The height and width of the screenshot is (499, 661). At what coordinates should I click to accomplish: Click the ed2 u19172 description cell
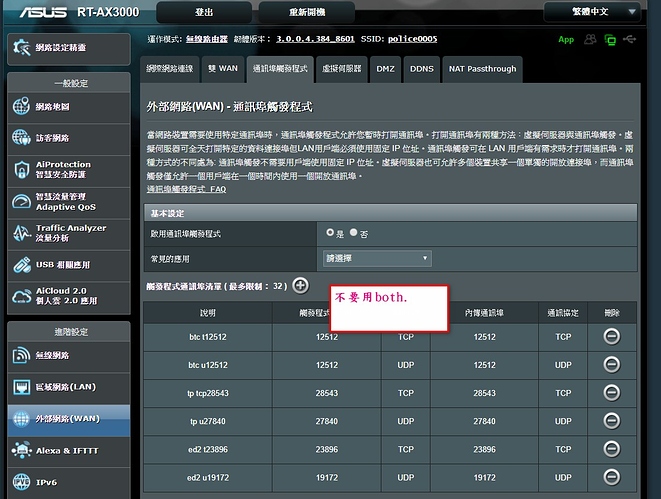[x=208, y=478]
